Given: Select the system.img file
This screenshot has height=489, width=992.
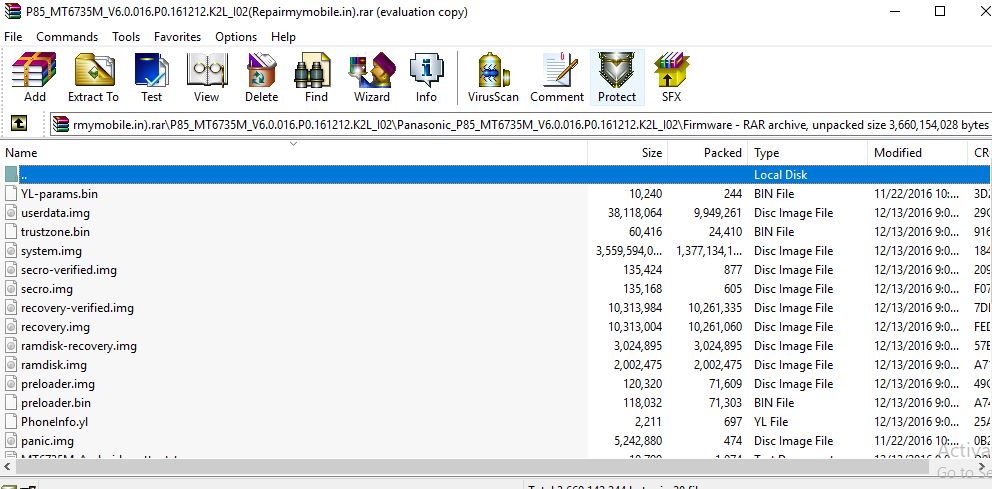Looking at the screenshot, I should click(51, 251).
